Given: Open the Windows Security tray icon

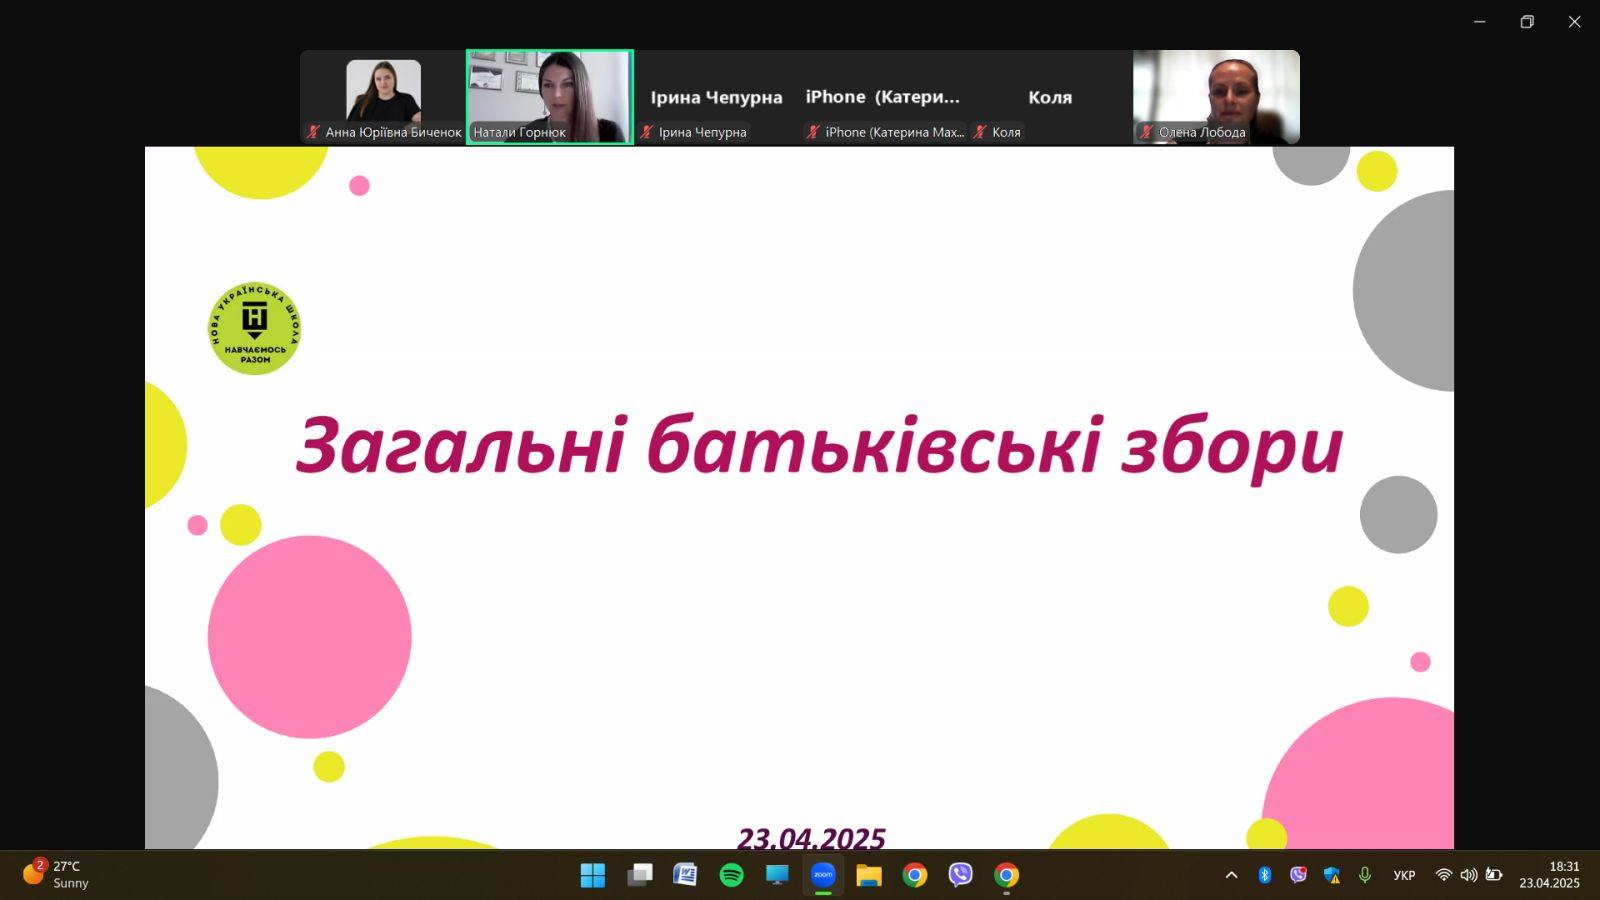Looking at the screenshot, I should (1332, 875).
